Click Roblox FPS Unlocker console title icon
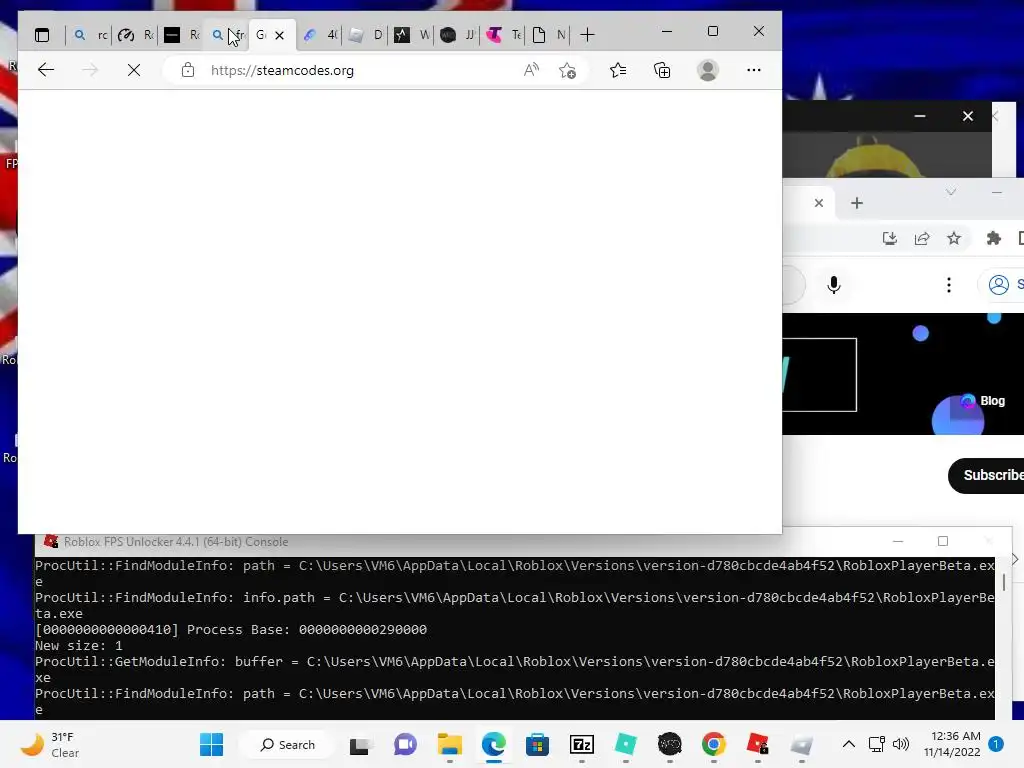 click(50, 541)
